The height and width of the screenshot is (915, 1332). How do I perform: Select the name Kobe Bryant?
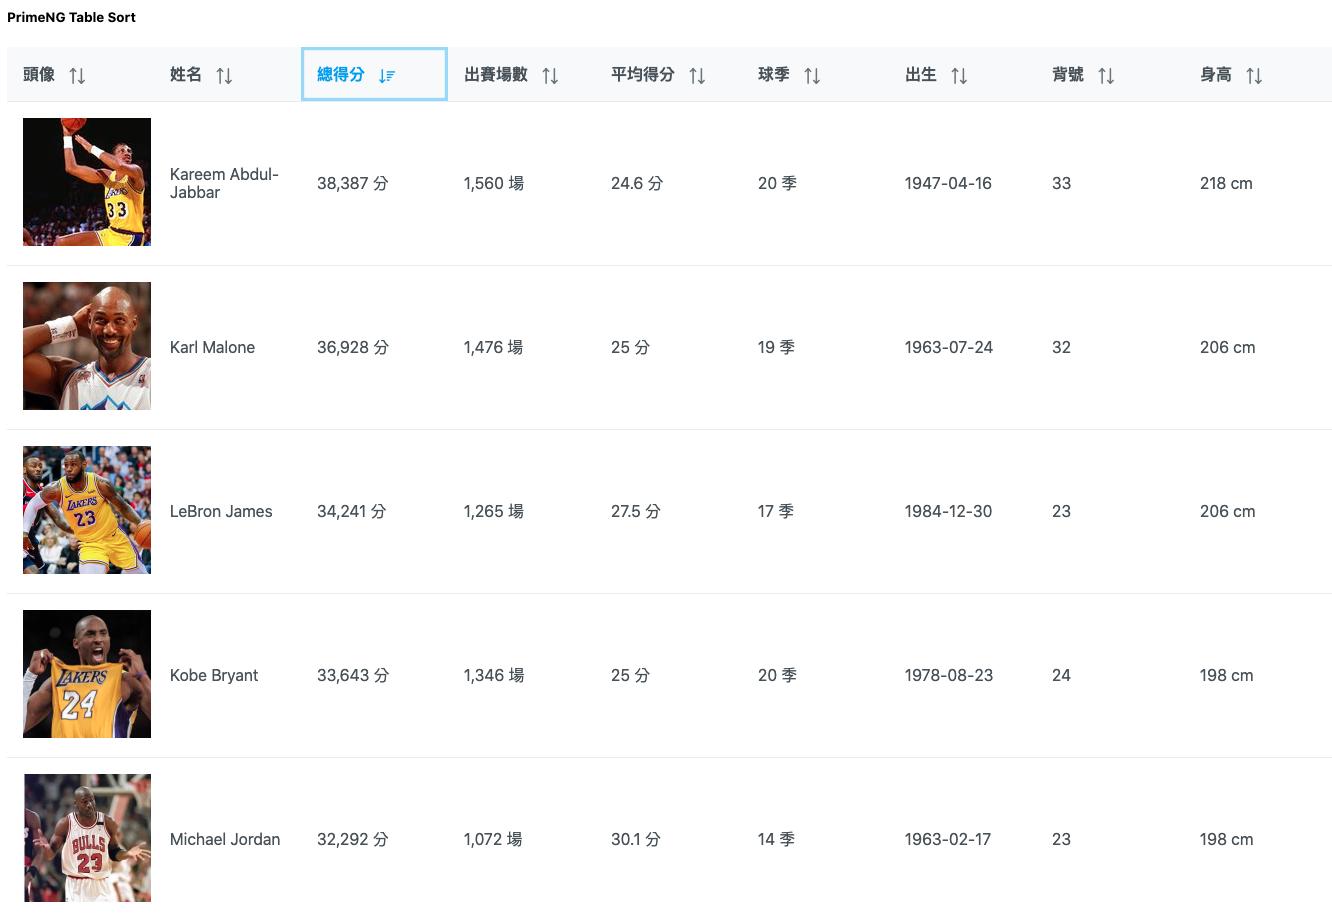coord(214,676)
